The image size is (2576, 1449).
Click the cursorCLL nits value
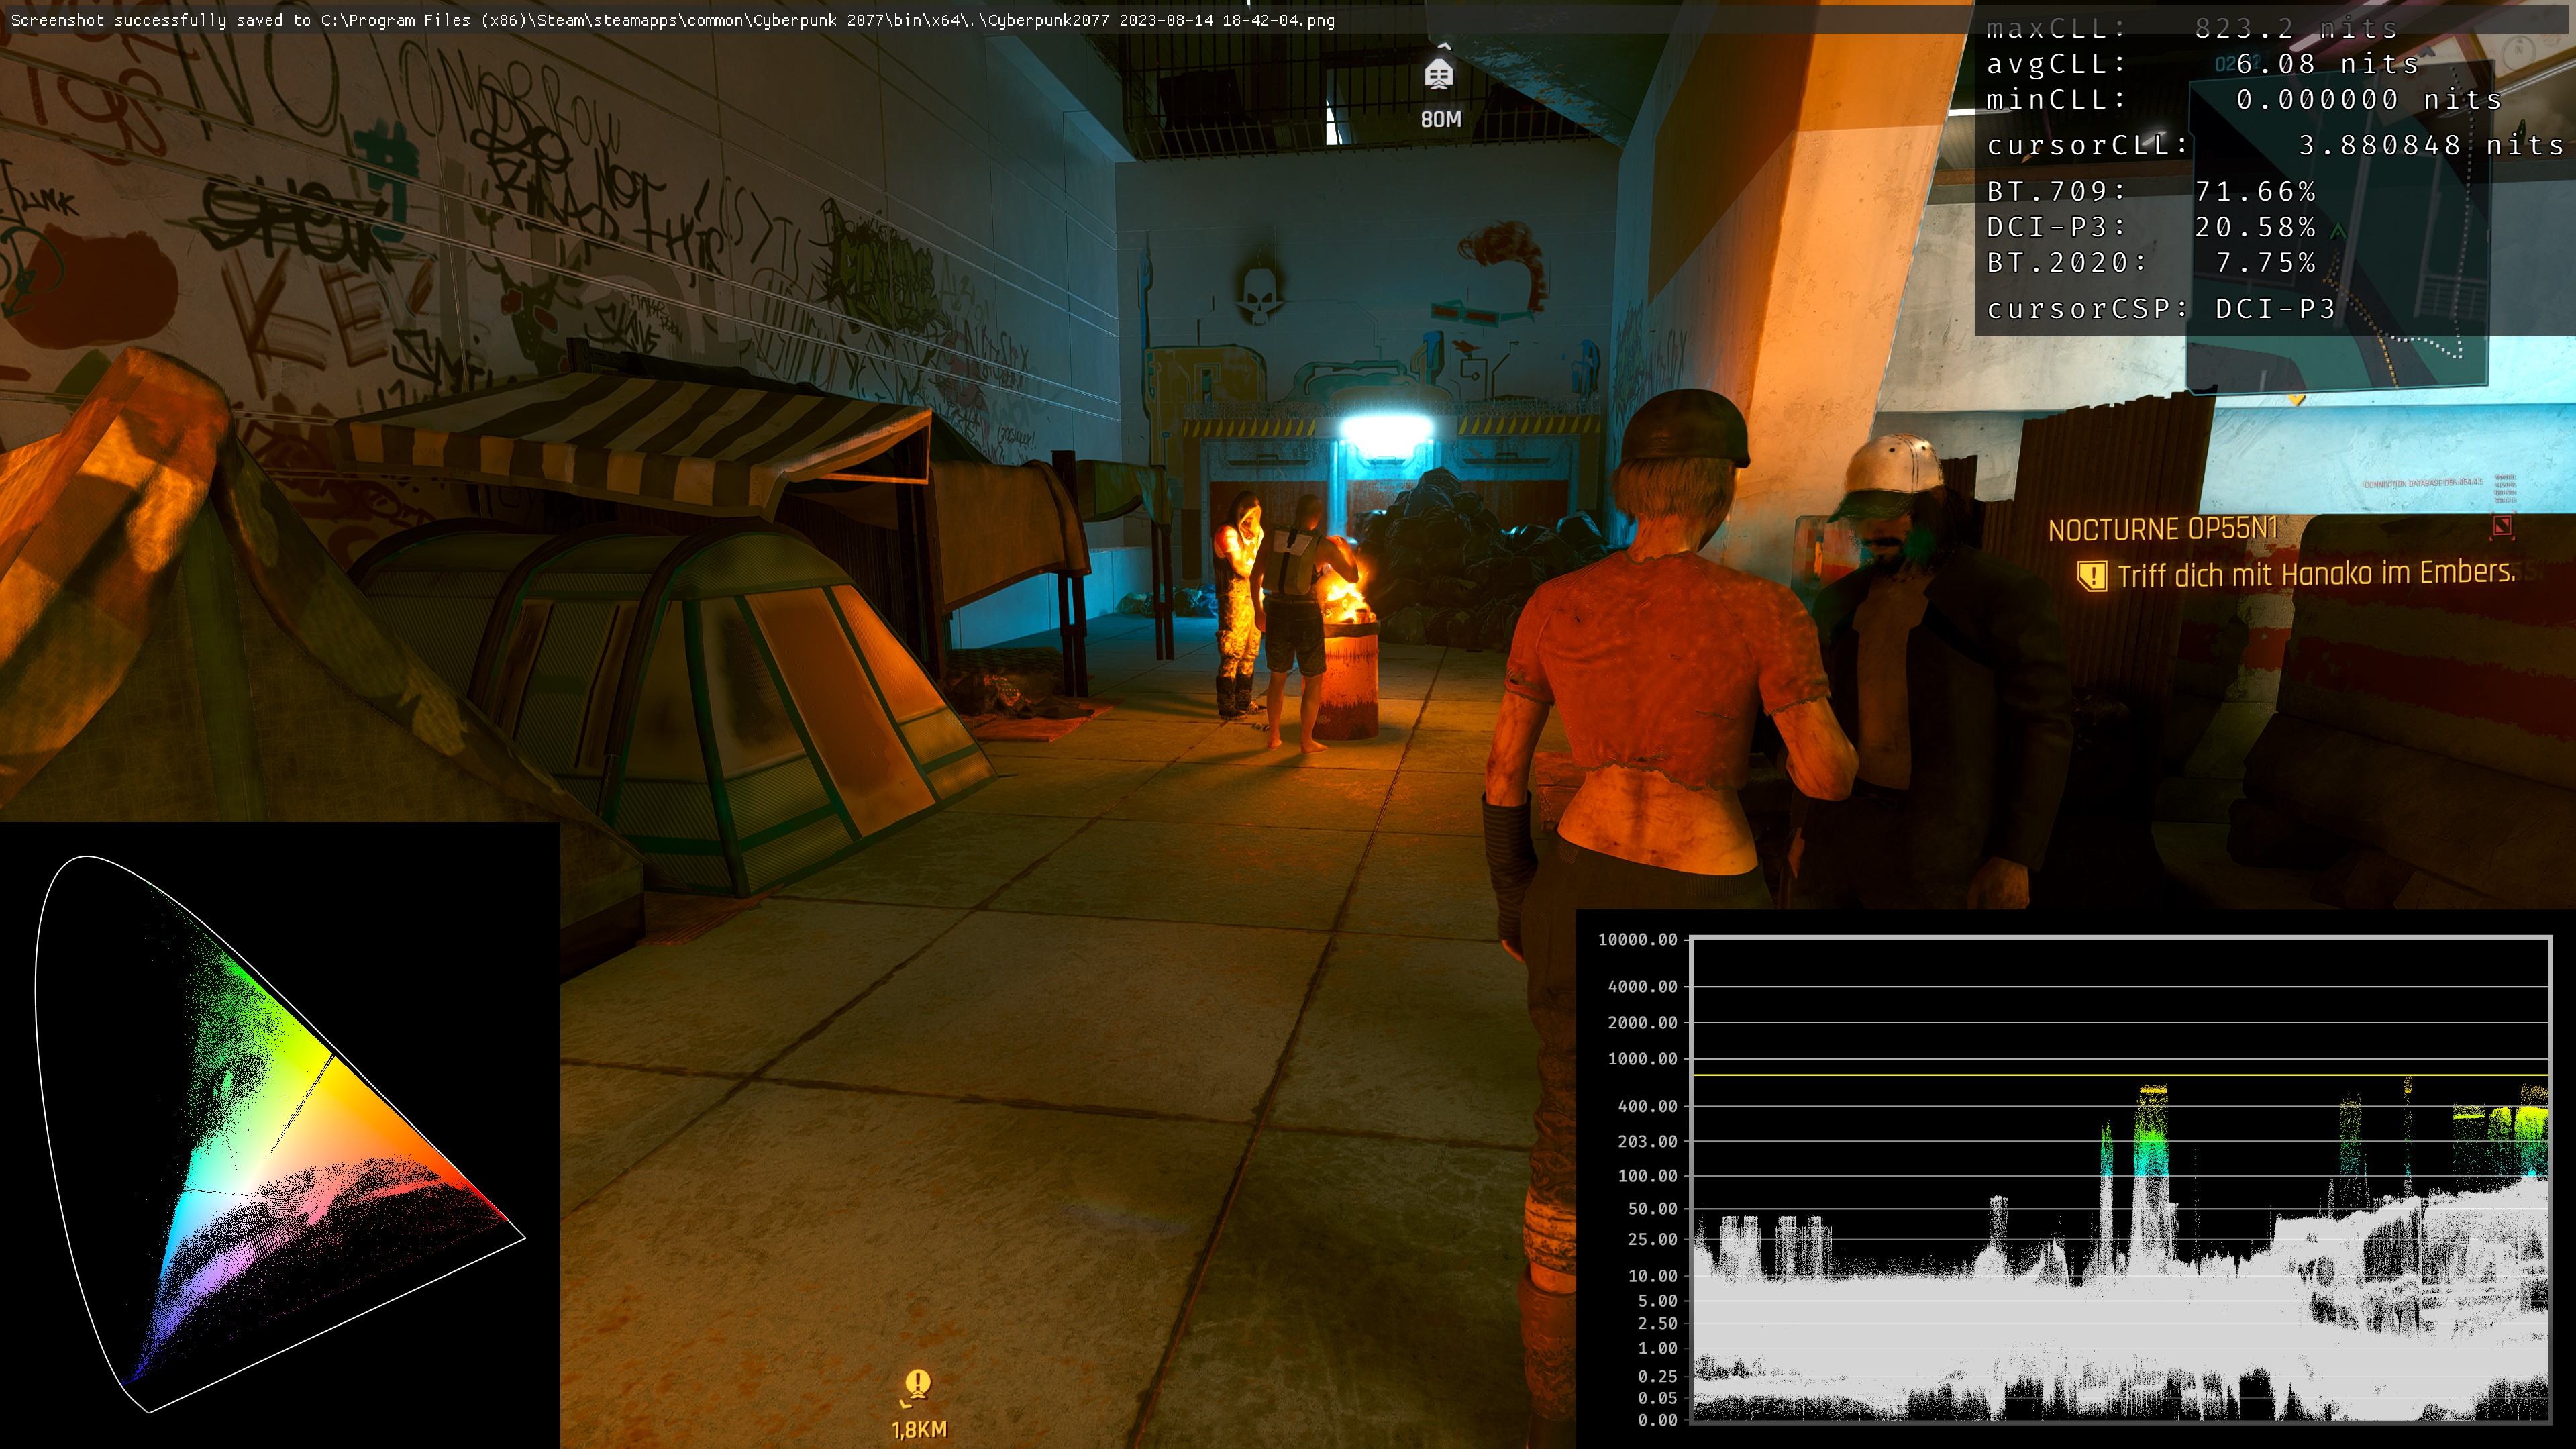point(2430,146)
